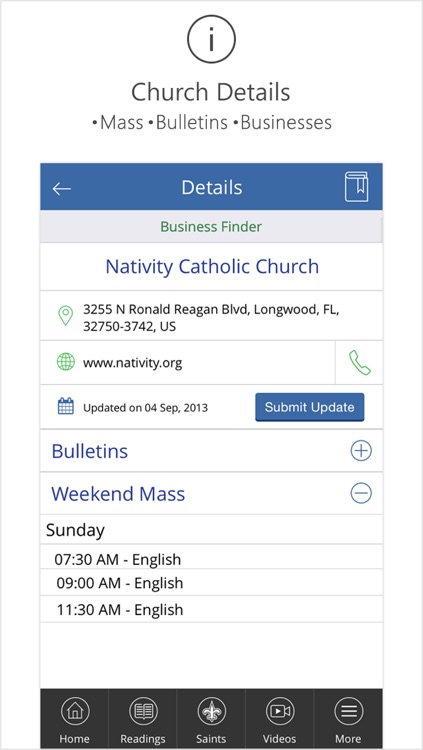Open the bookmark book icon in header
The height and width of the screenshot is (750, 423).
[356, 187]
